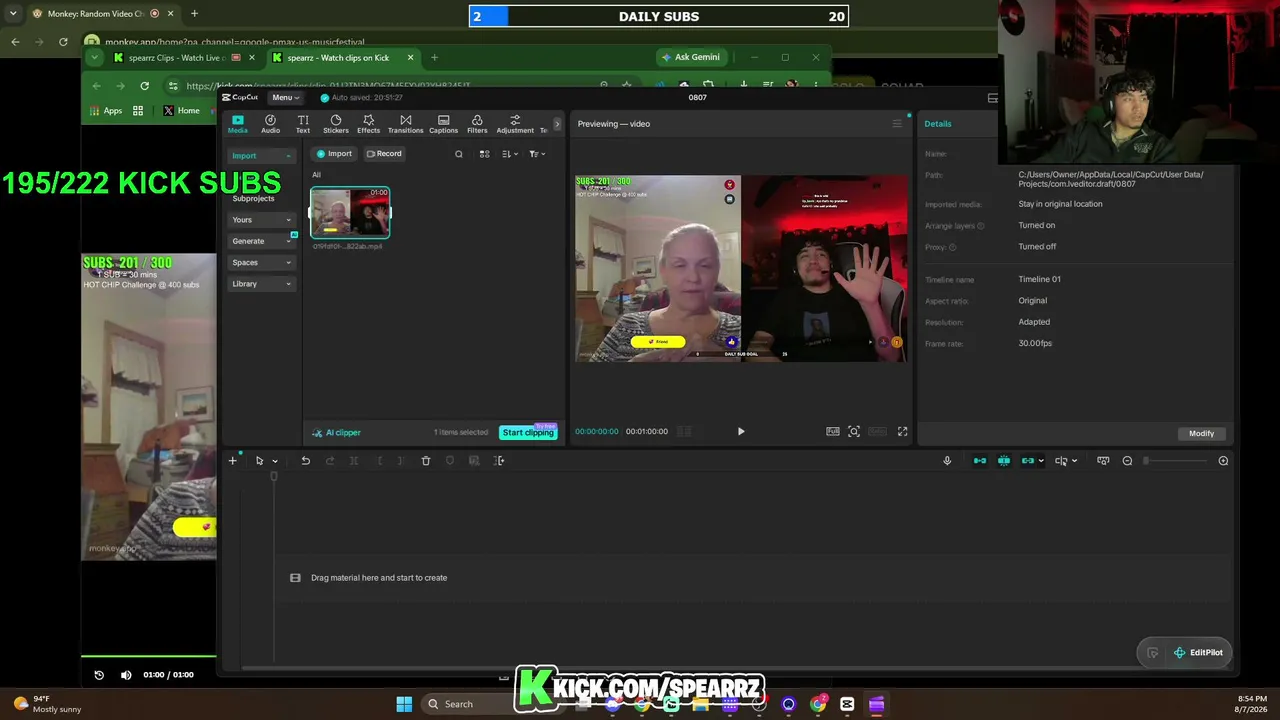Open the media sort dropdown

pos(510,154)
